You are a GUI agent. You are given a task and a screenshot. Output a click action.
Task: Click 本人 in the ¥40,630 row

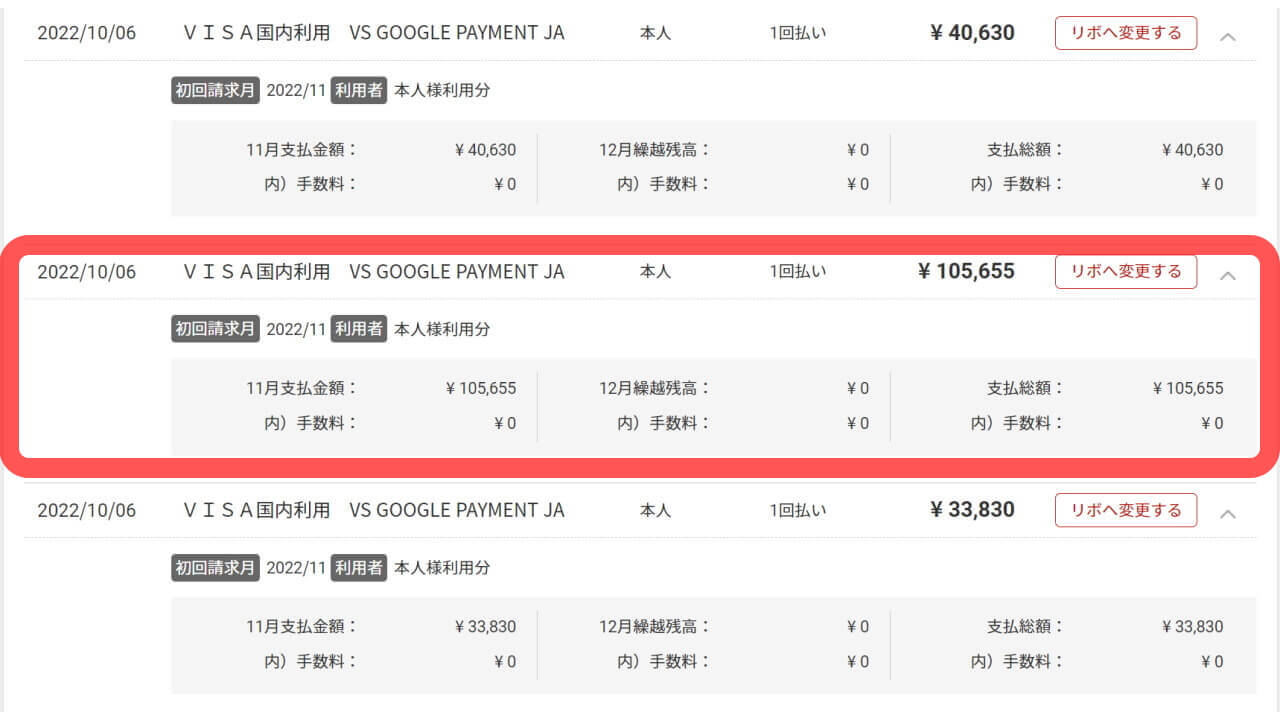pos(655,33)
